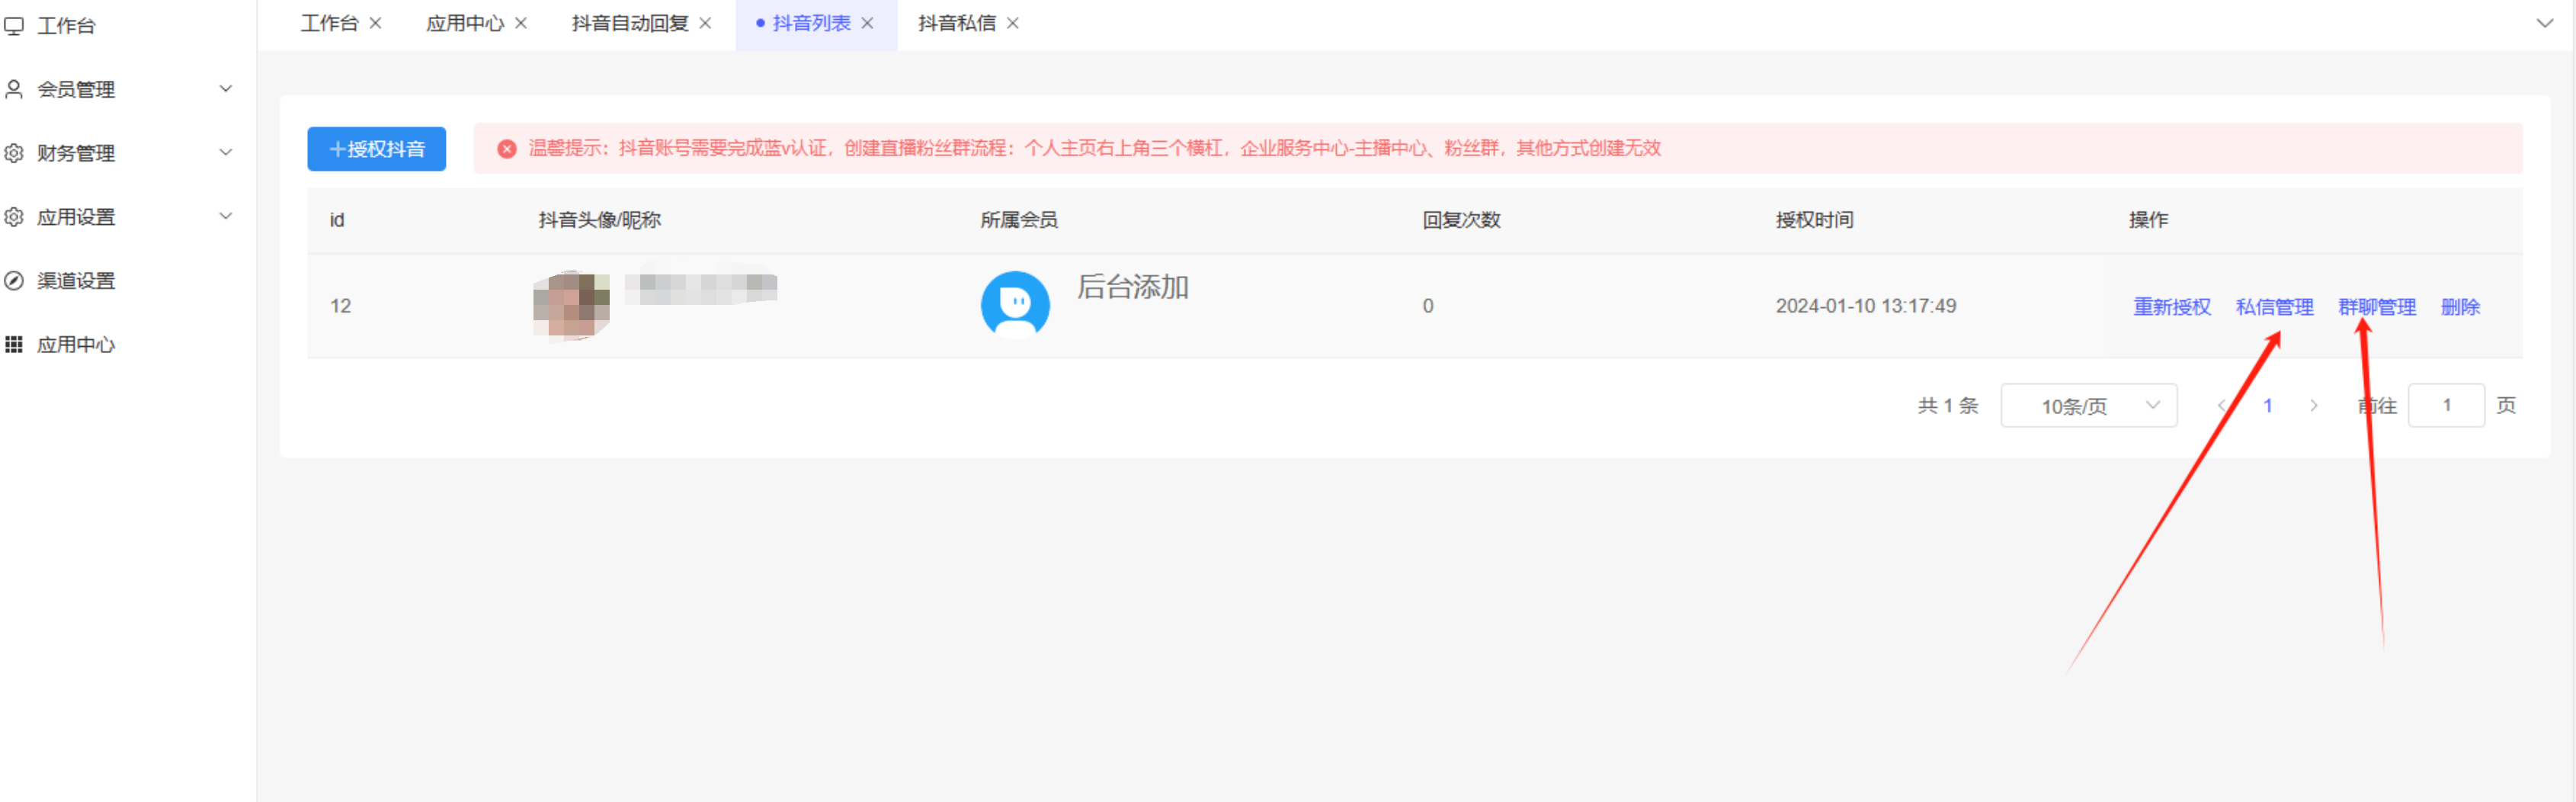This screenshot has width=2576, height=802.
Task: Click the red error icon in the warning banner
Action: click(x=507, y=149)
